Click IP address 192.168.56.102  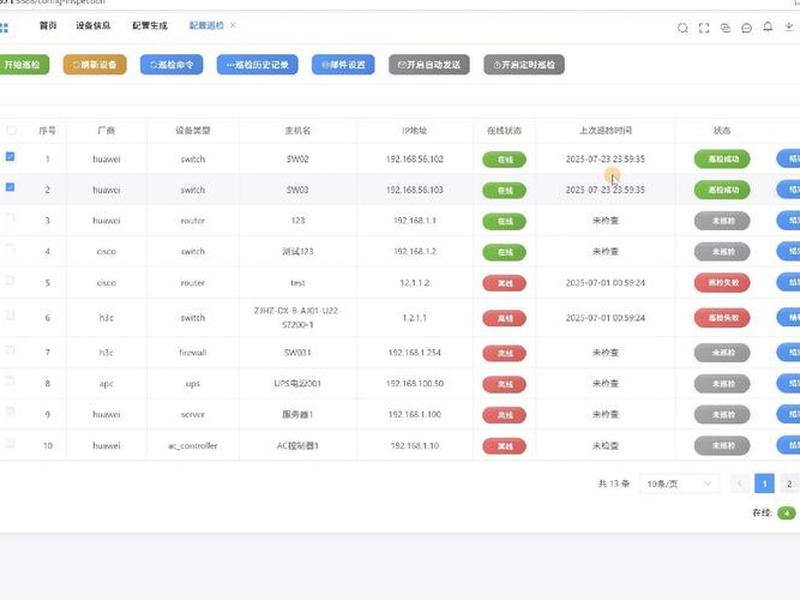414,159
